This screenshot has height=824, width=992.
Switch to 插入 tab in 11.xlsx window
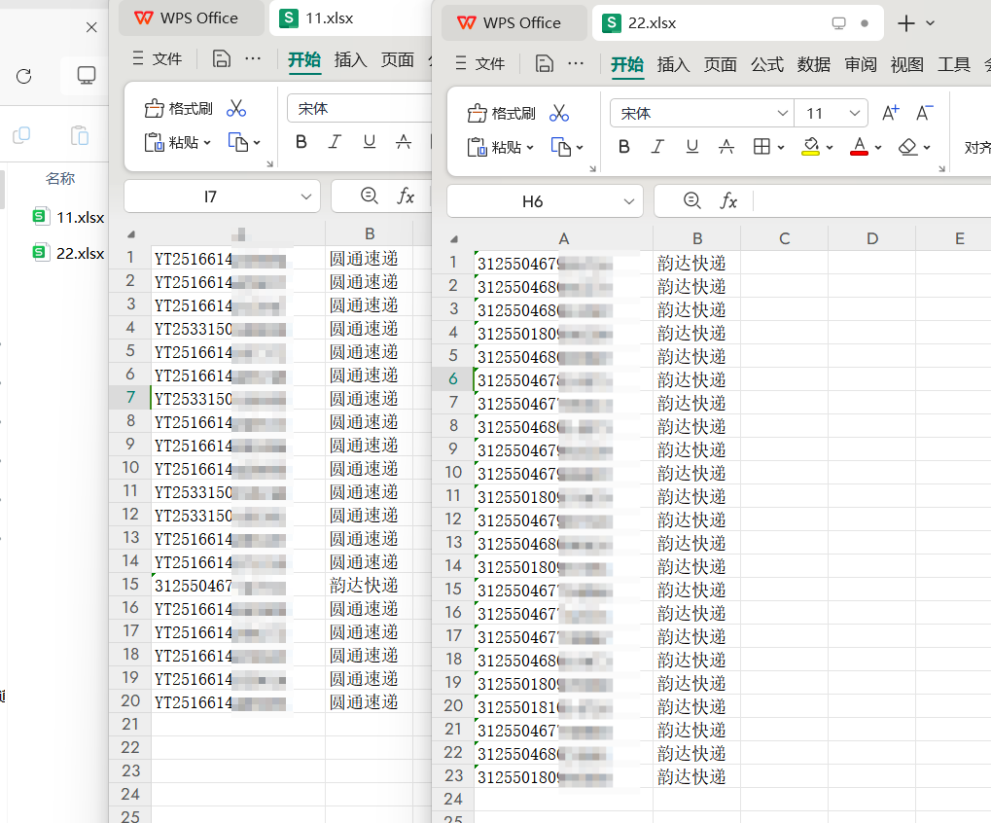tap(350, 59)
